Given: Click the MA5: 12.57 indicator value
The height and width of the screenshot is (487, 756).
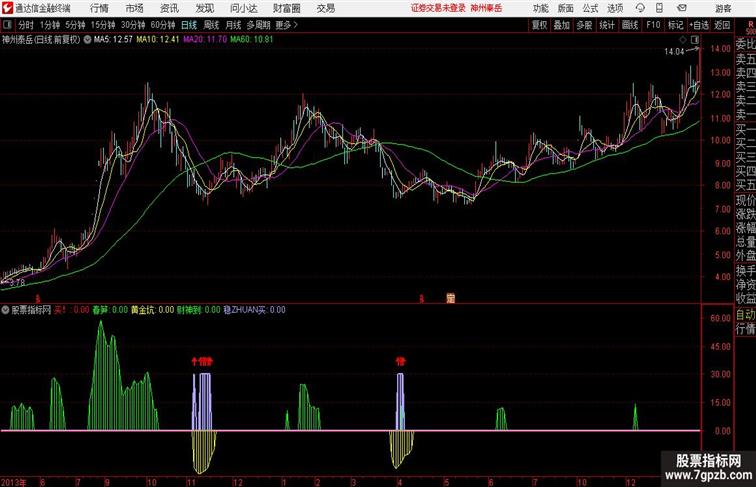Looking at the screenshot, I should coord(113,40).
